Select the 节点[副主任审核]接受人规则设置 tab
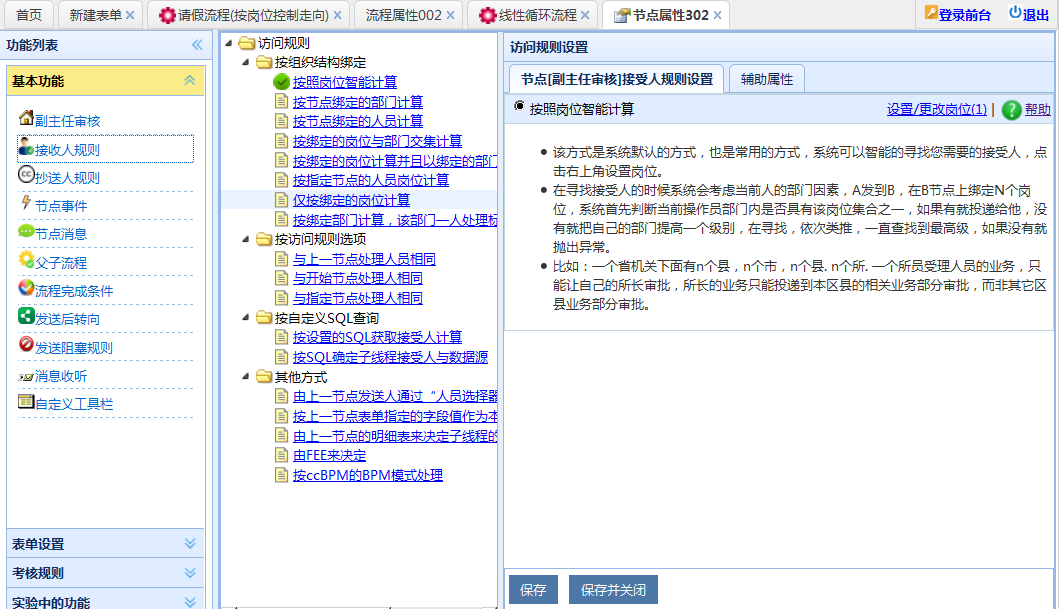 click(x=616, y=79)
